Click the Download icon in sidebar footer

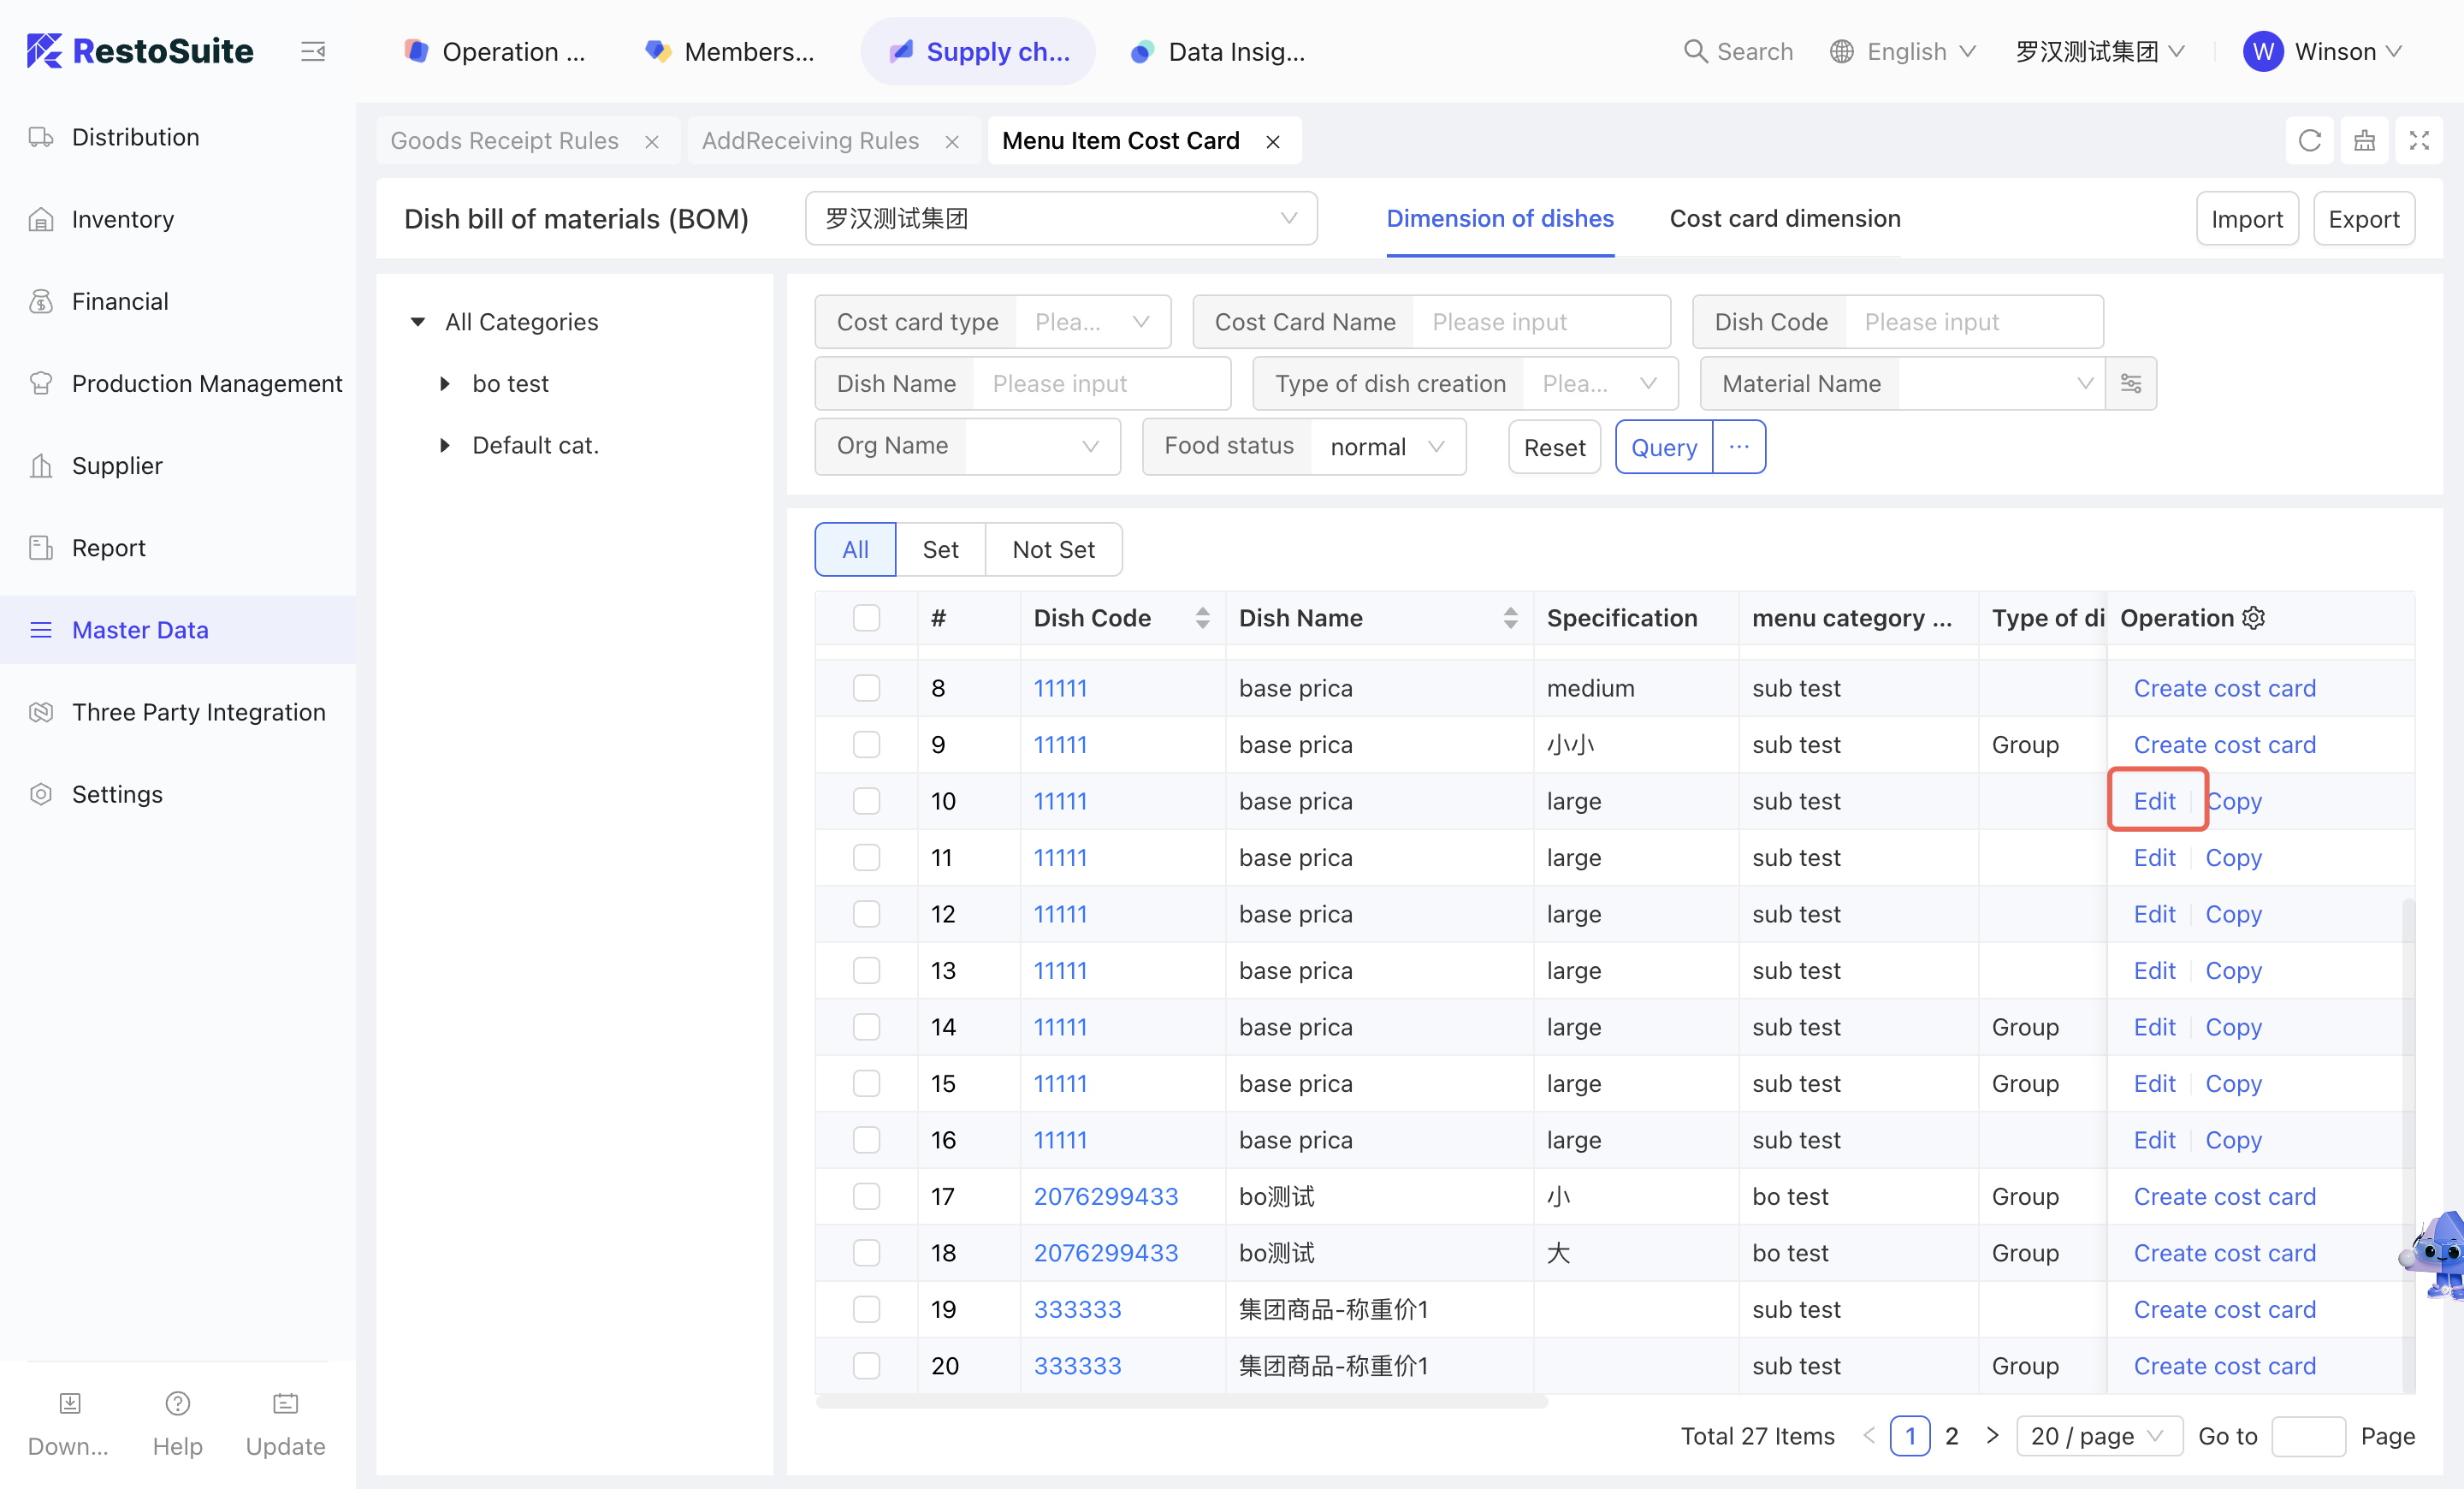(69, 1403)
